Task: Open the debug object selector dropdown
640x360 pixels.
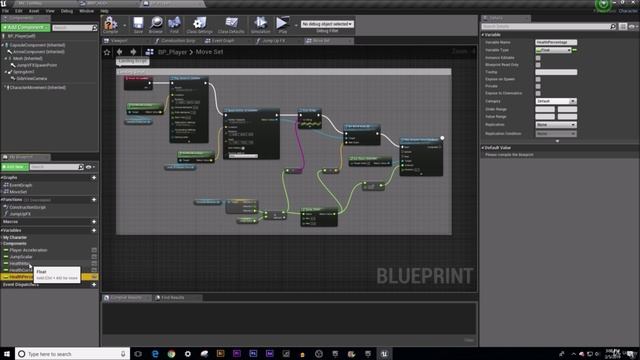Action: pos(327,24)
